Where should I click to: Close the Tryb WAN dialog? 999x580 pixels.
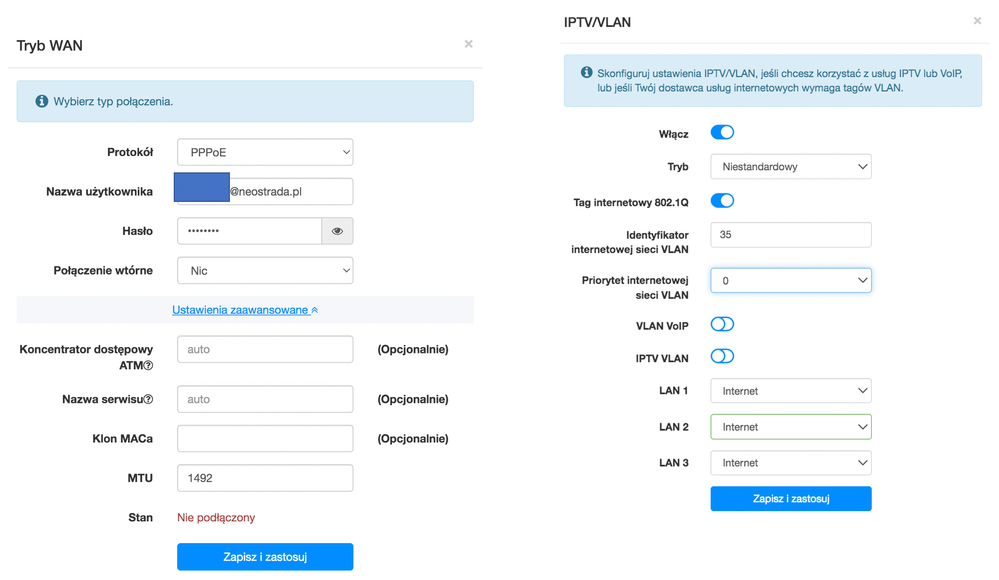468,44
